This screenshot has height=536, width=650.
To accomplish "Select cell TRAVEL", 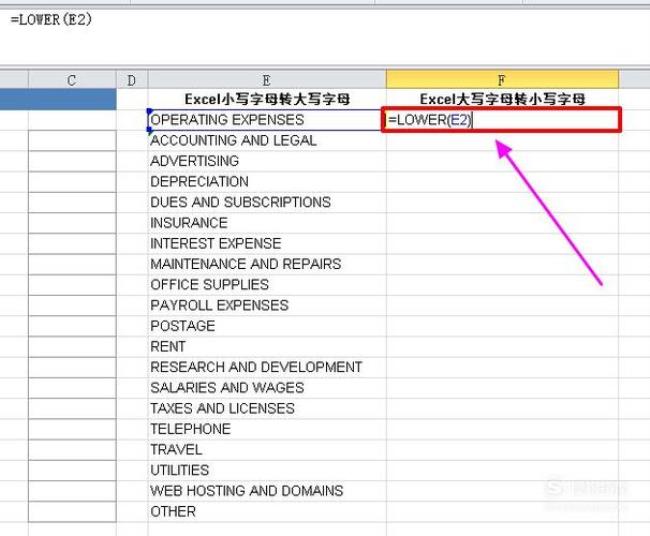I will (x=267, y=450).
